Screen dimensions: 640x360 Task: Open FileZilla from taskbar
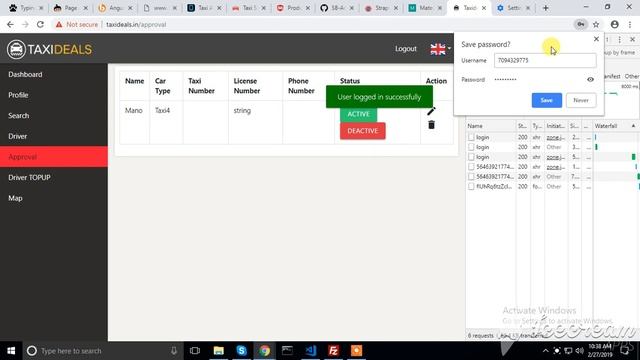point(333,351)
